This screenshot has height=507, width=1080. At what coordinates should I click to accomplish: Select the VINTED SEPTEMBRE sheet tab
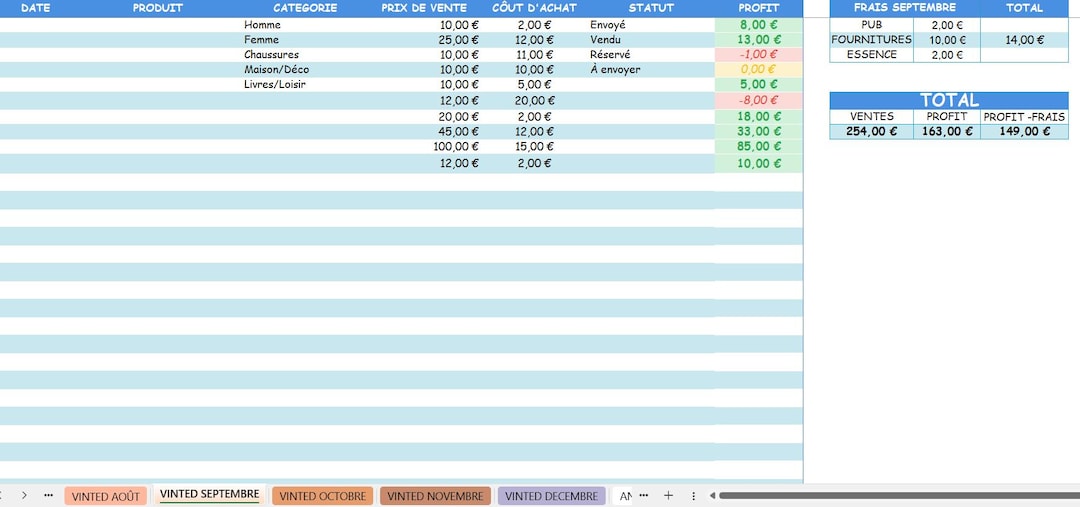[209, 495]
